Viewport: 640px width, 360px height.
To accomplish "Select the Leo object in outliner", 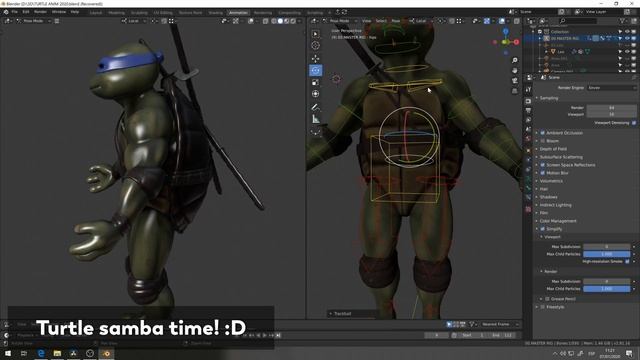I will coord(561,52).
